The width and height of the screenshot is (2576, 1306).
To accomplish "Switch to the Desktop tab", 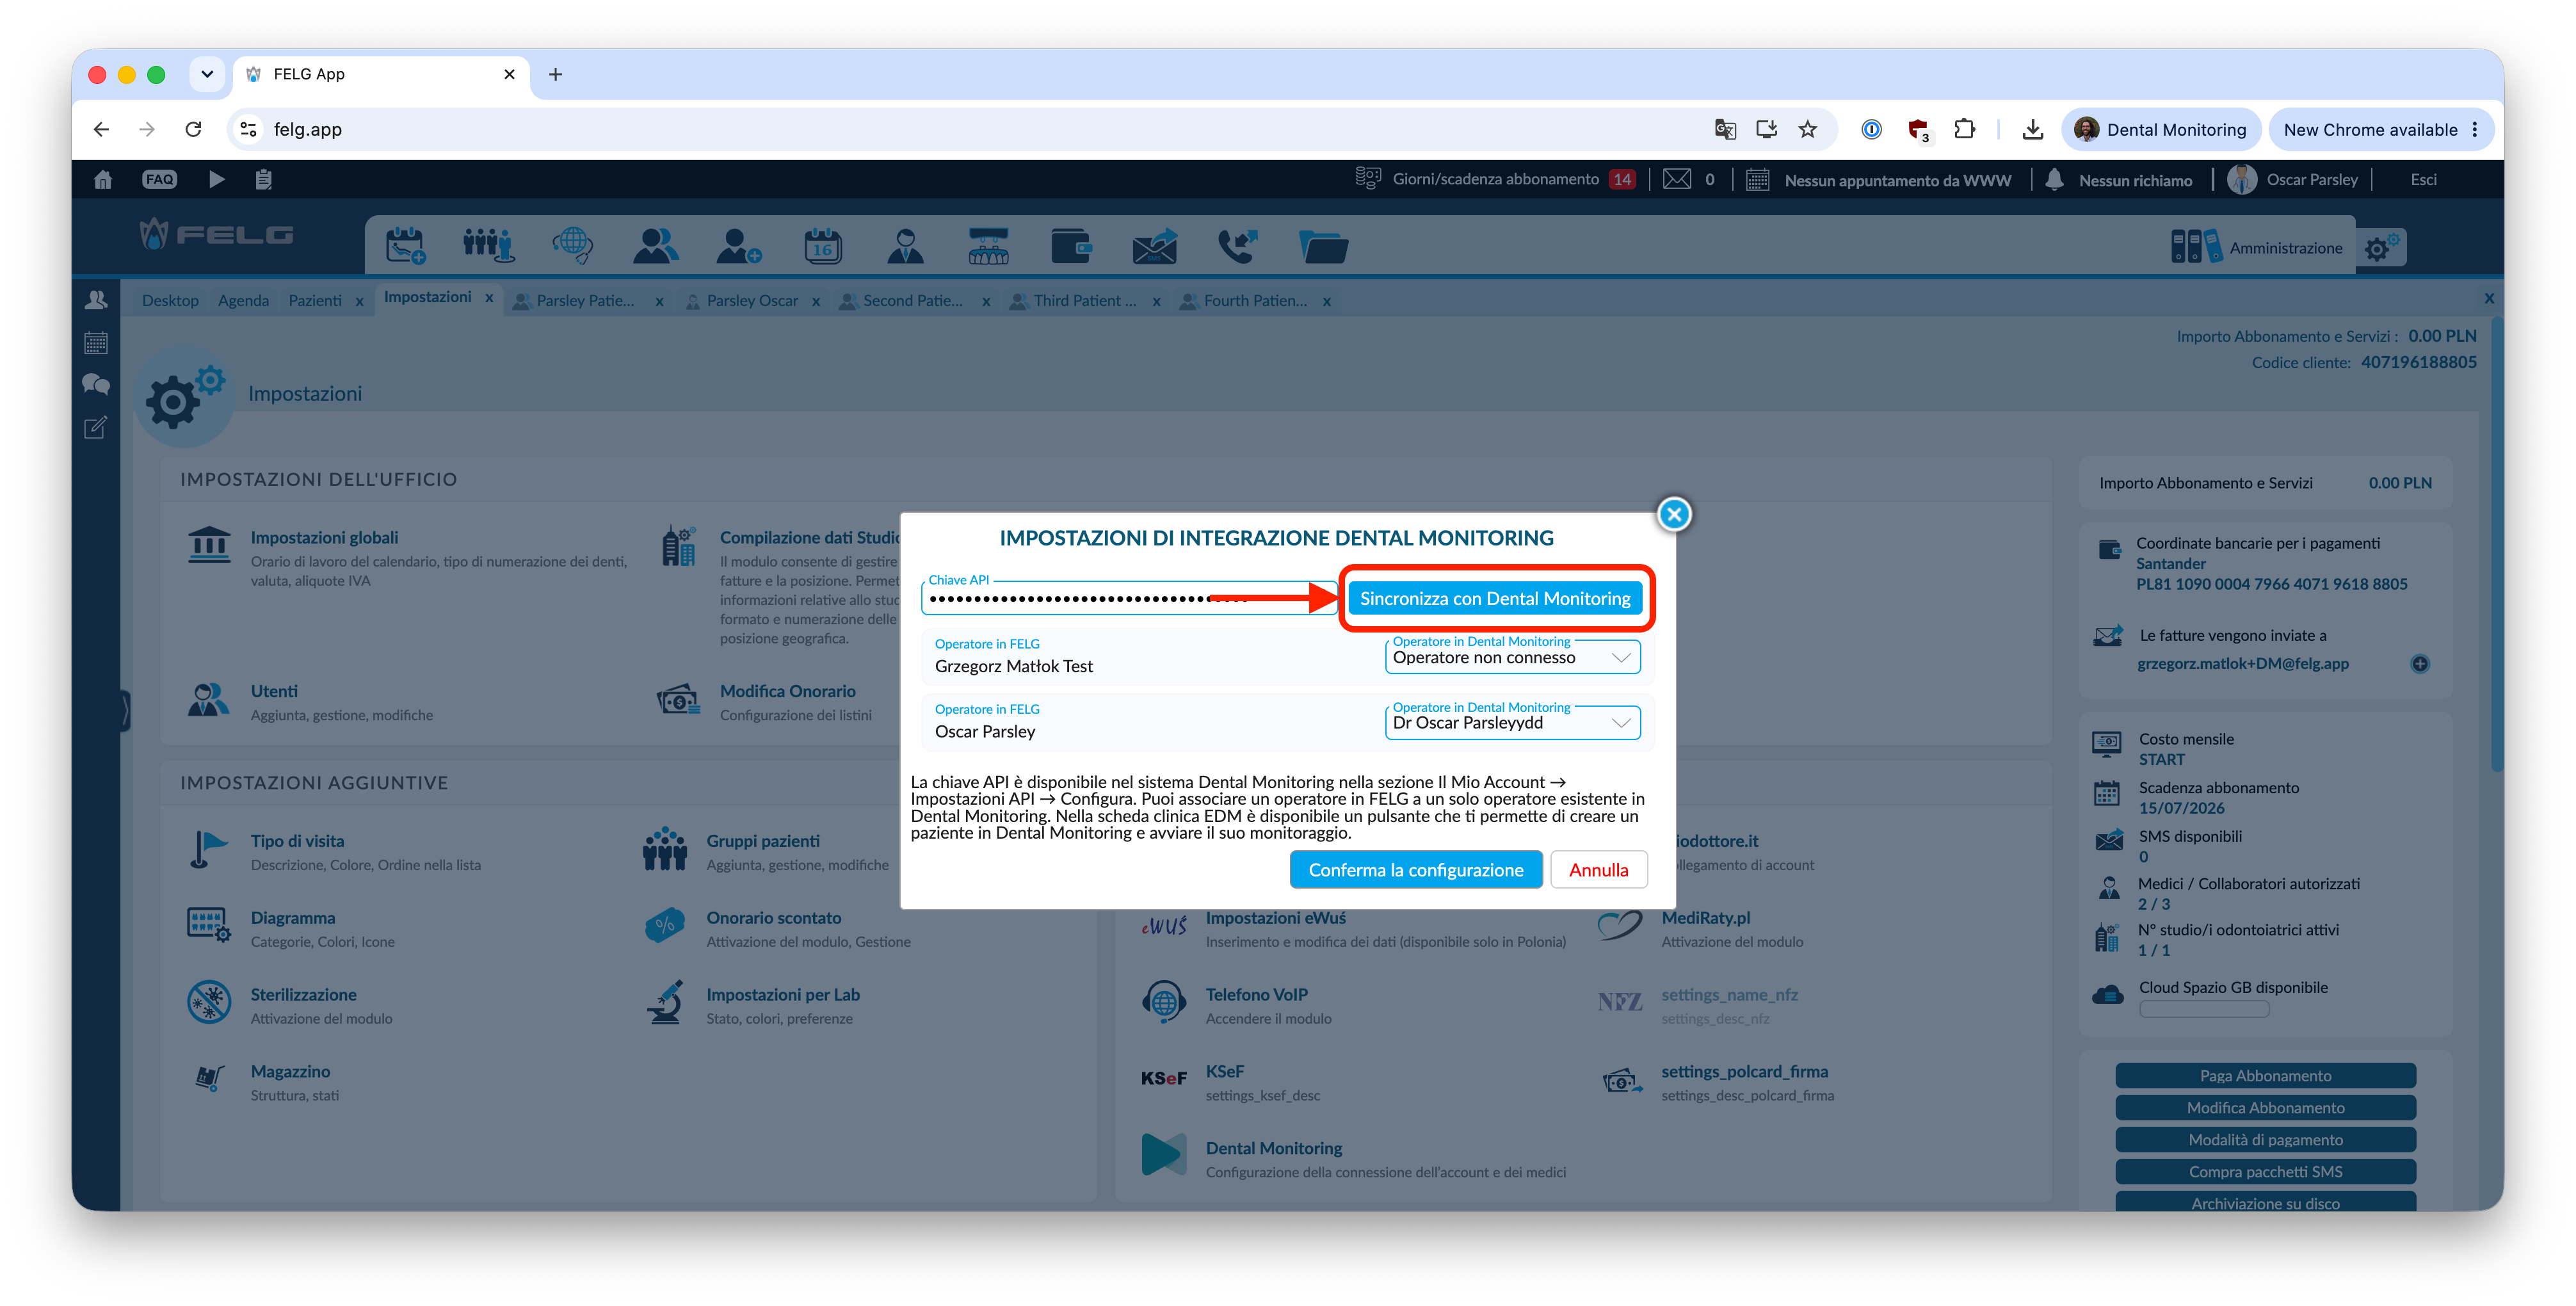I will click(x=170, y=300).
